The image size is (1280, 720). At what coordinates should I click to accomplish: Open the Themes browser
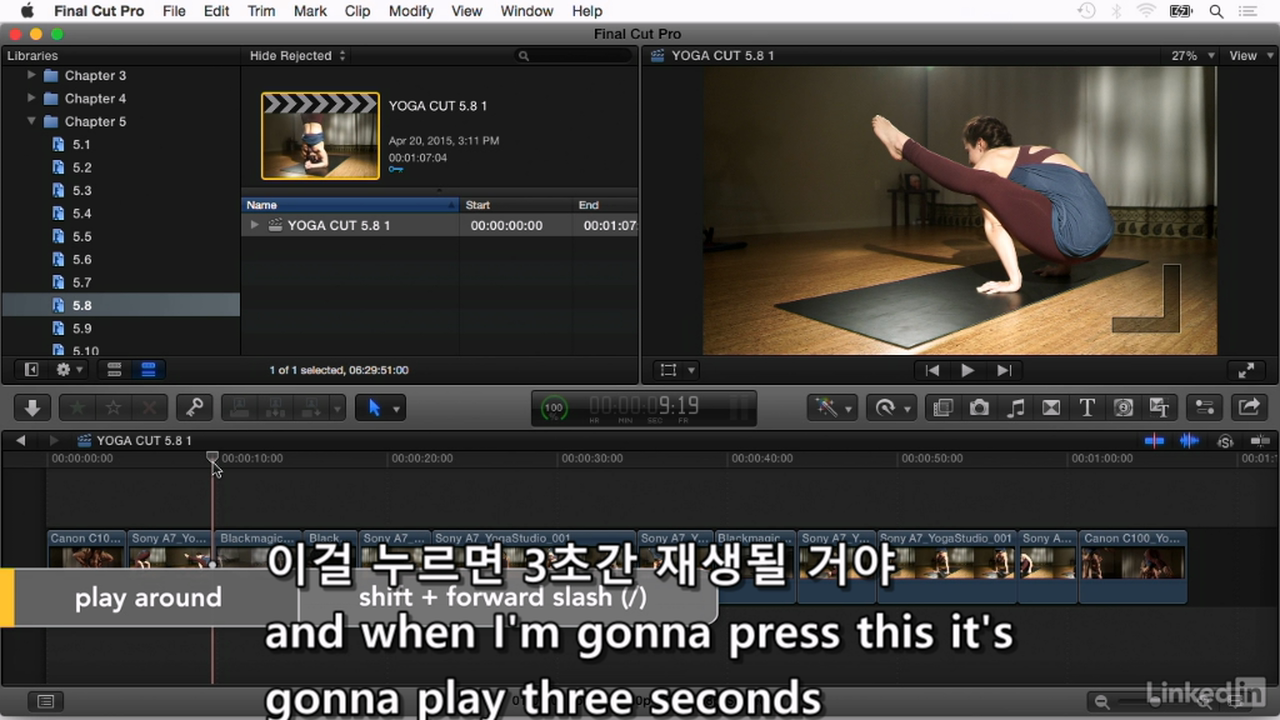pos(1160,407)
